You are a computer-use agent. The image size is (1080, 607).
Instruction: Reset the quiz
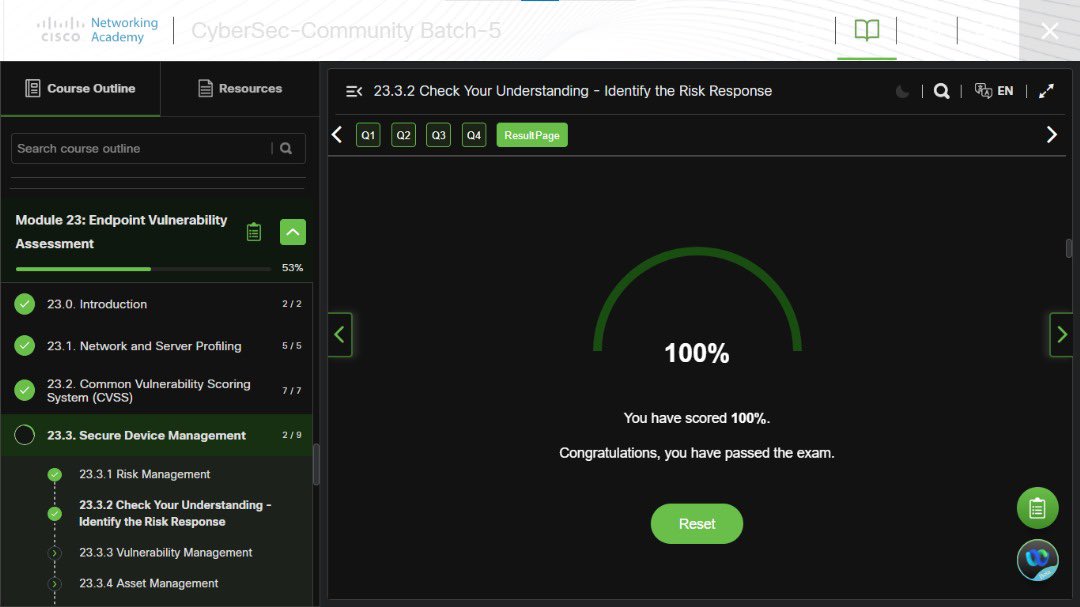[697, 524]
